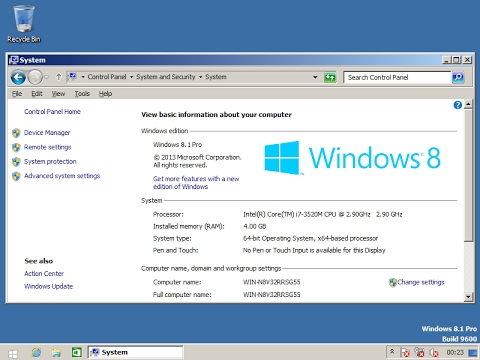This screenshot has width=480, height=360.
Task: Open Device Manager link
Action: (x=47, y=133)
